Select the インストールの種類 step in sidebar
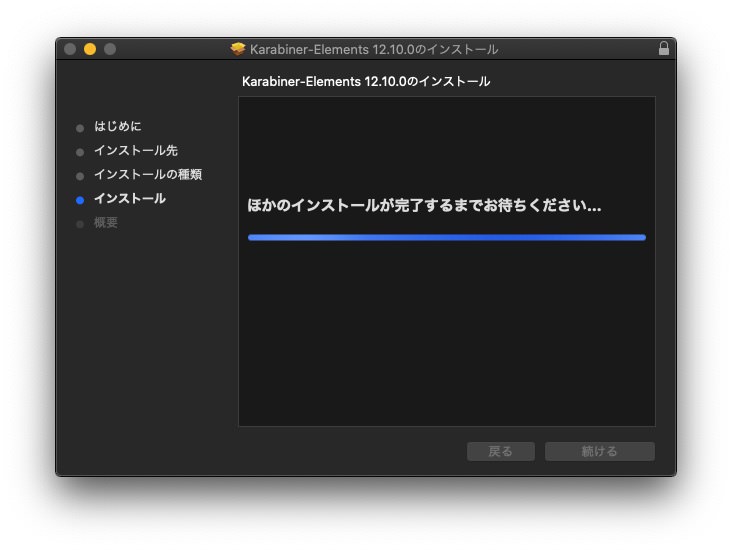Viewport: 732px width, 550px height. (148, 175)
